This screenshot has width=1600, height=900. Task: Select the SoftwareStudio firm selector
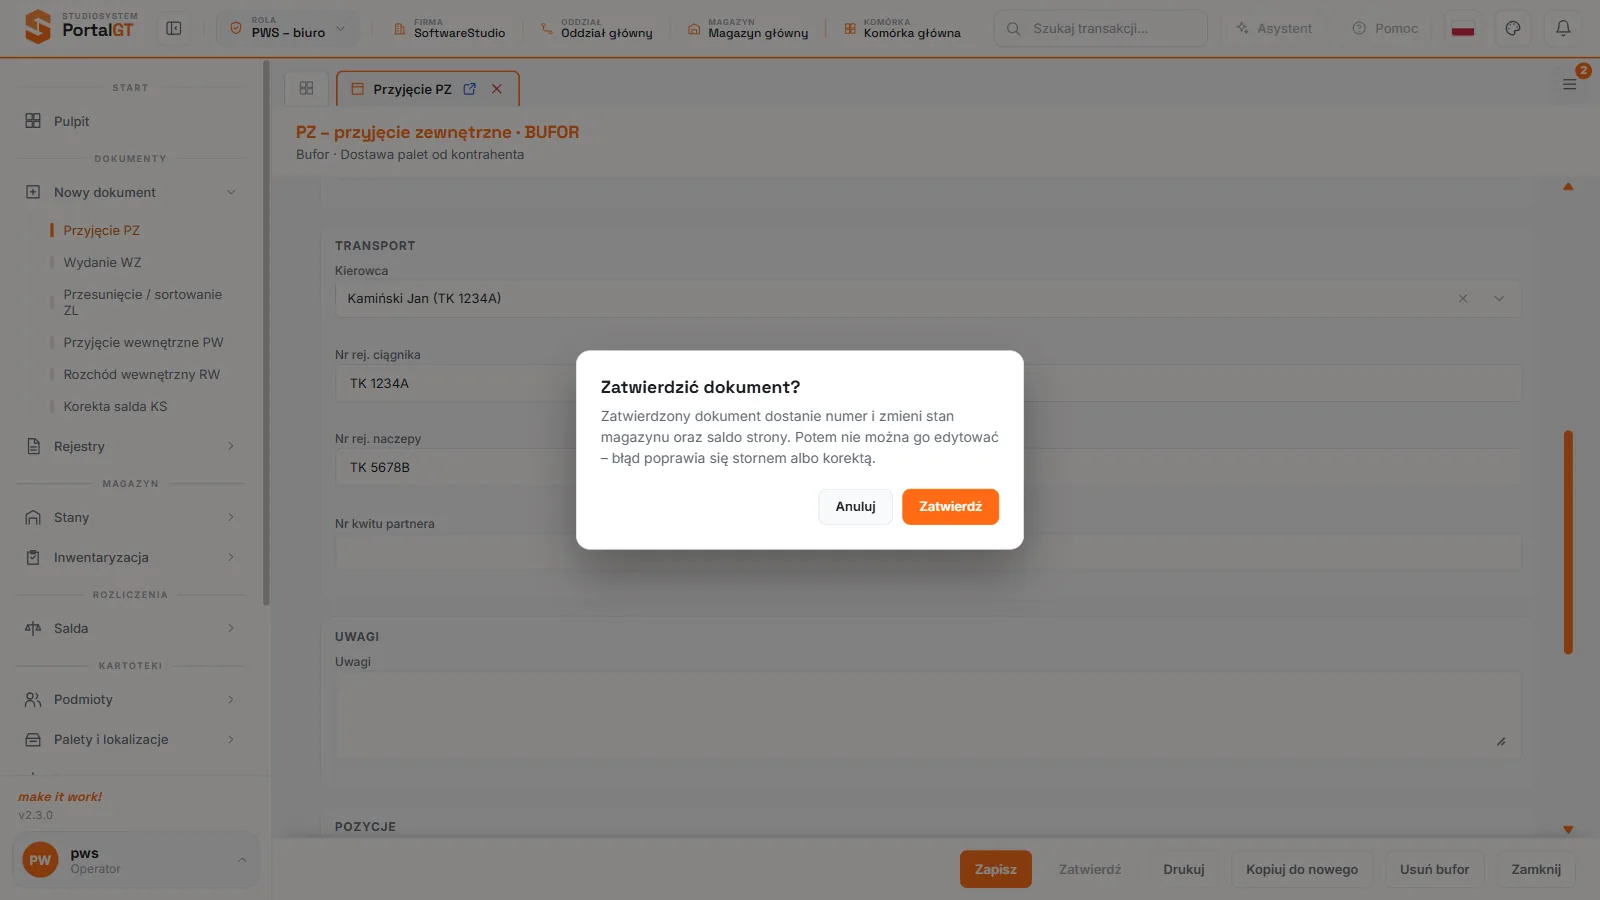point(449,28)
